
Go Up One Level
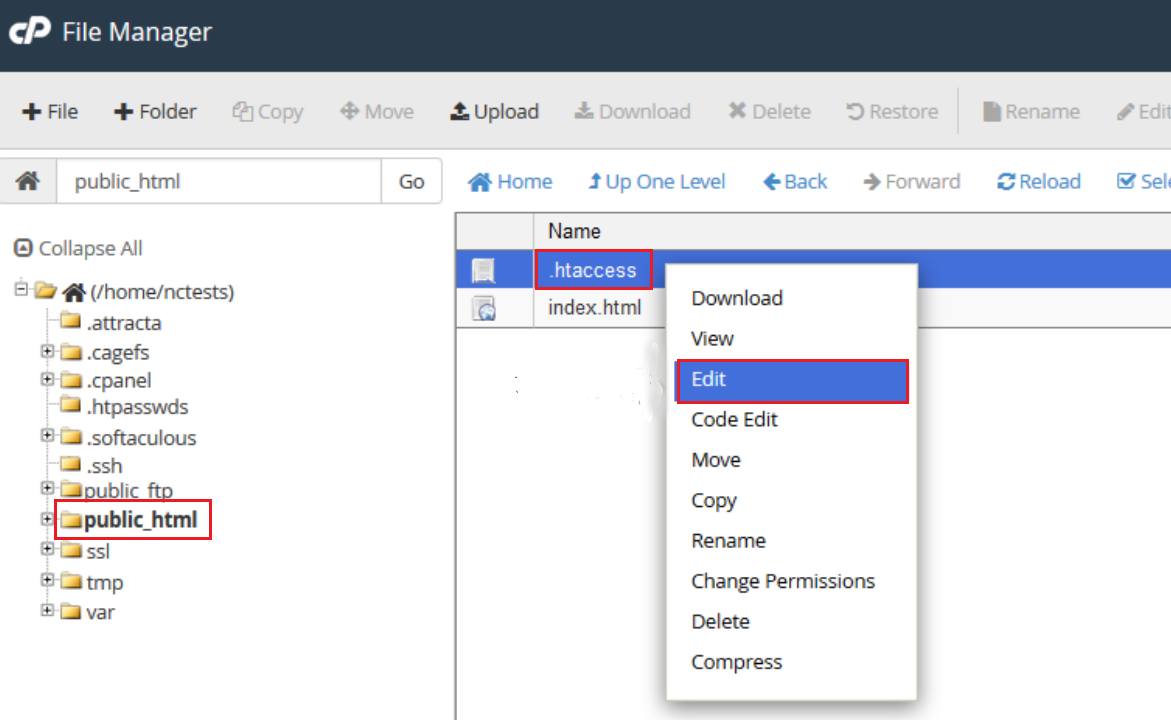[656, 181]
